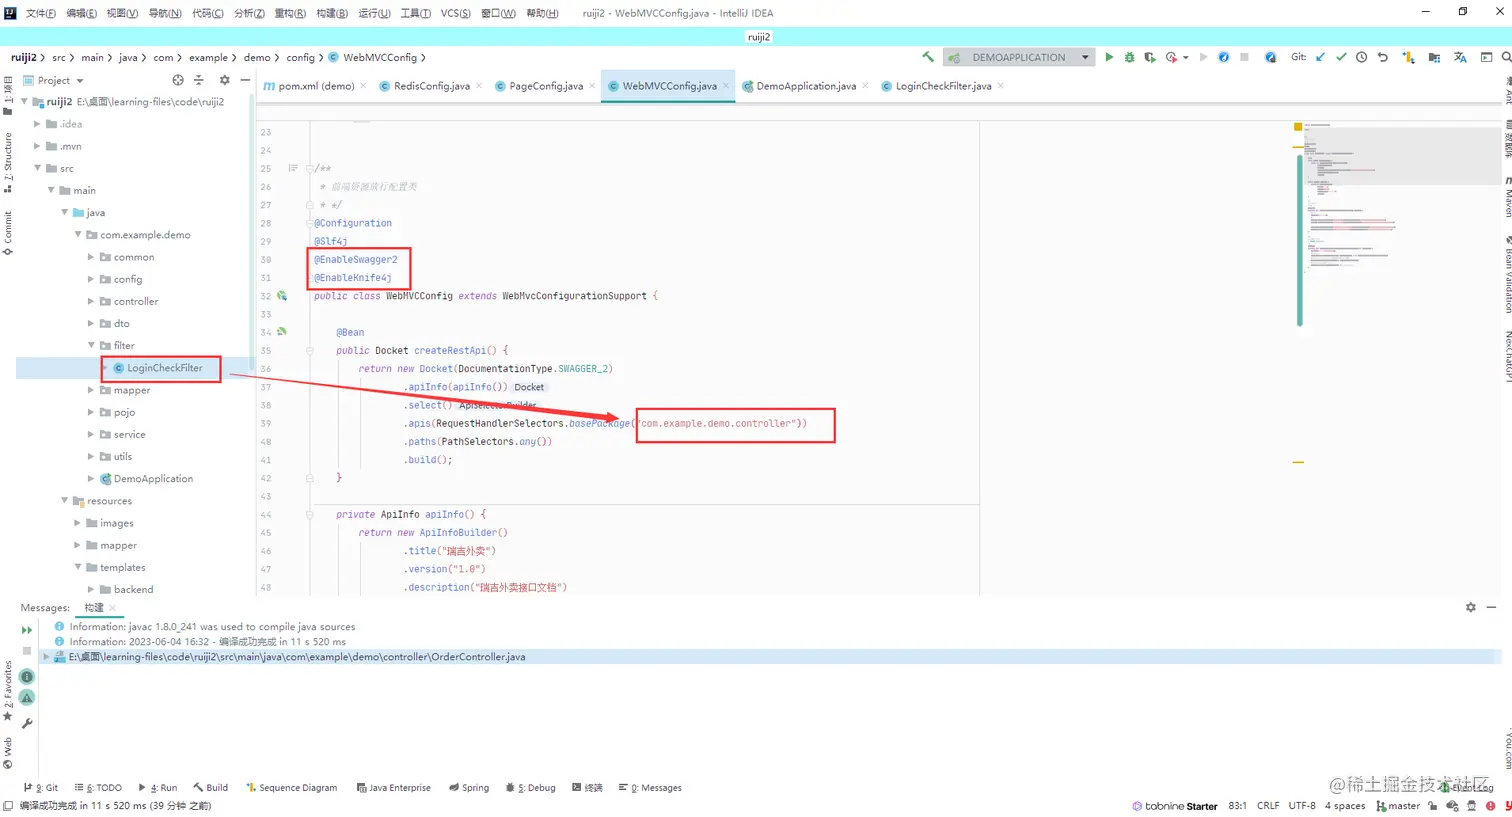1512x817 pixels.
Task: Open the DEMOAPPLICATION run configuration dropdown
Action: pos(1018,57)
